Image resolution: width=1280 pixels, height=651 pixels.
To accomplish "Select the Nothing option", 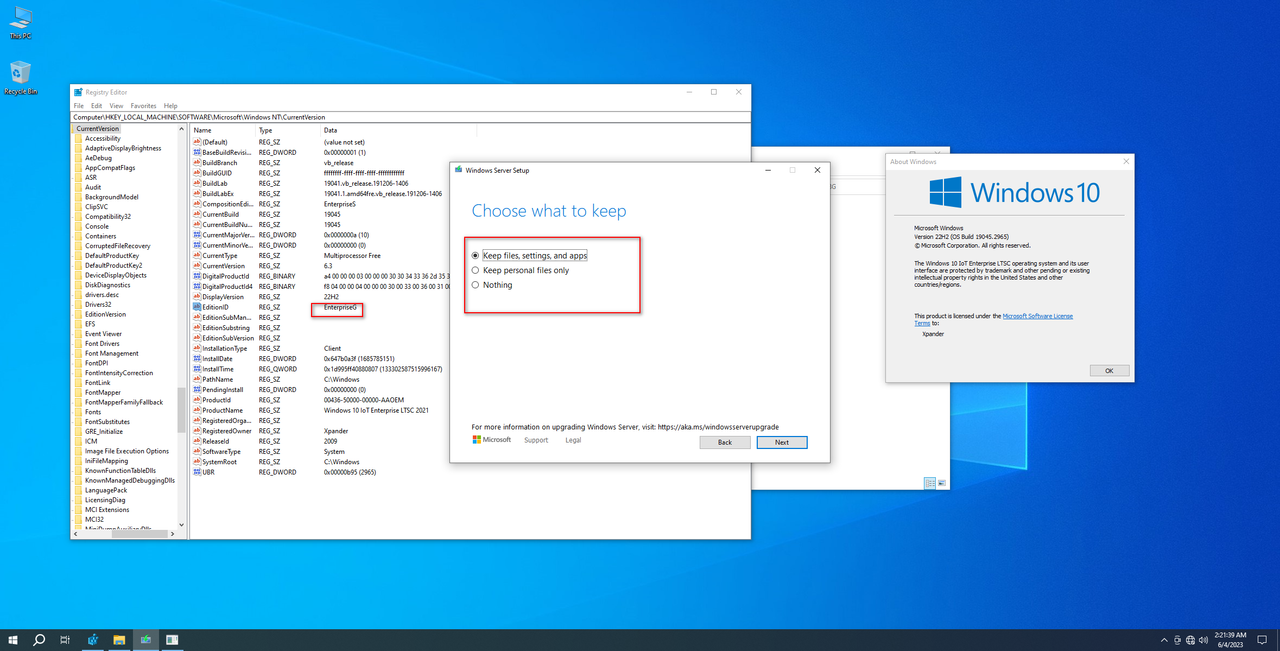I will pos(492,285).
